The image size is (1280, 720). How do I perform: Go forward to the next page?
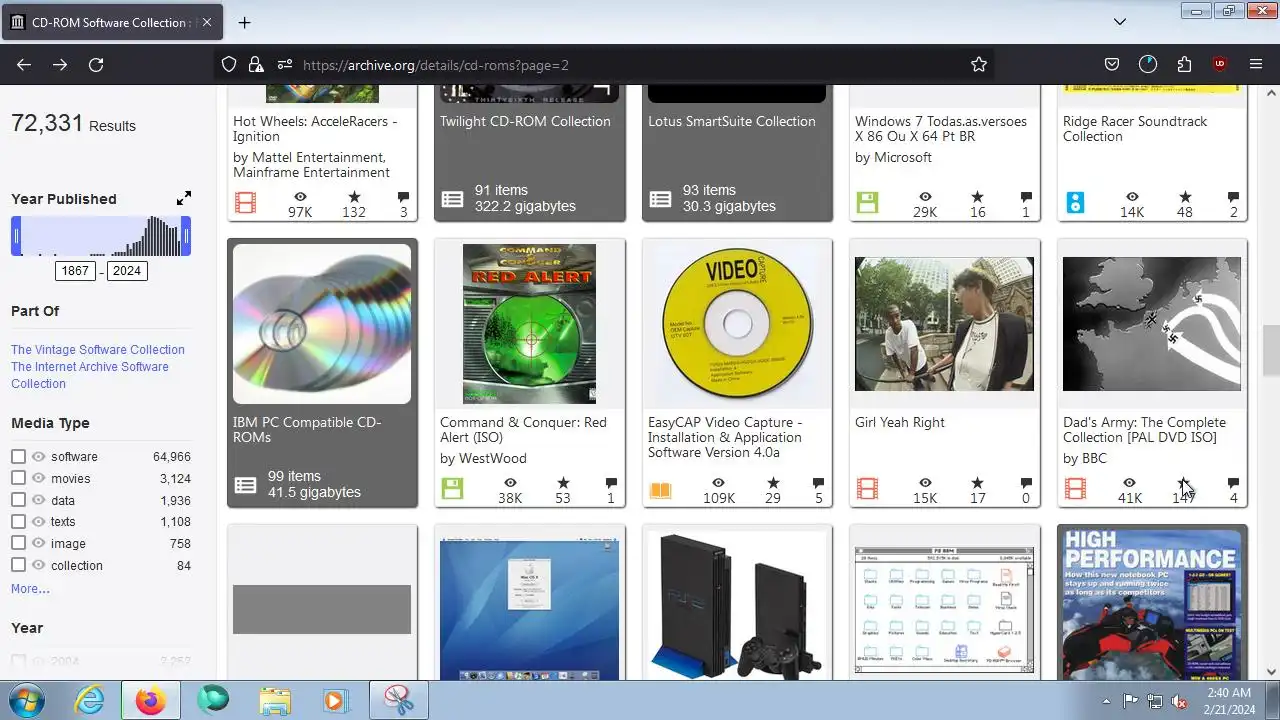click(x=60, y=64)
